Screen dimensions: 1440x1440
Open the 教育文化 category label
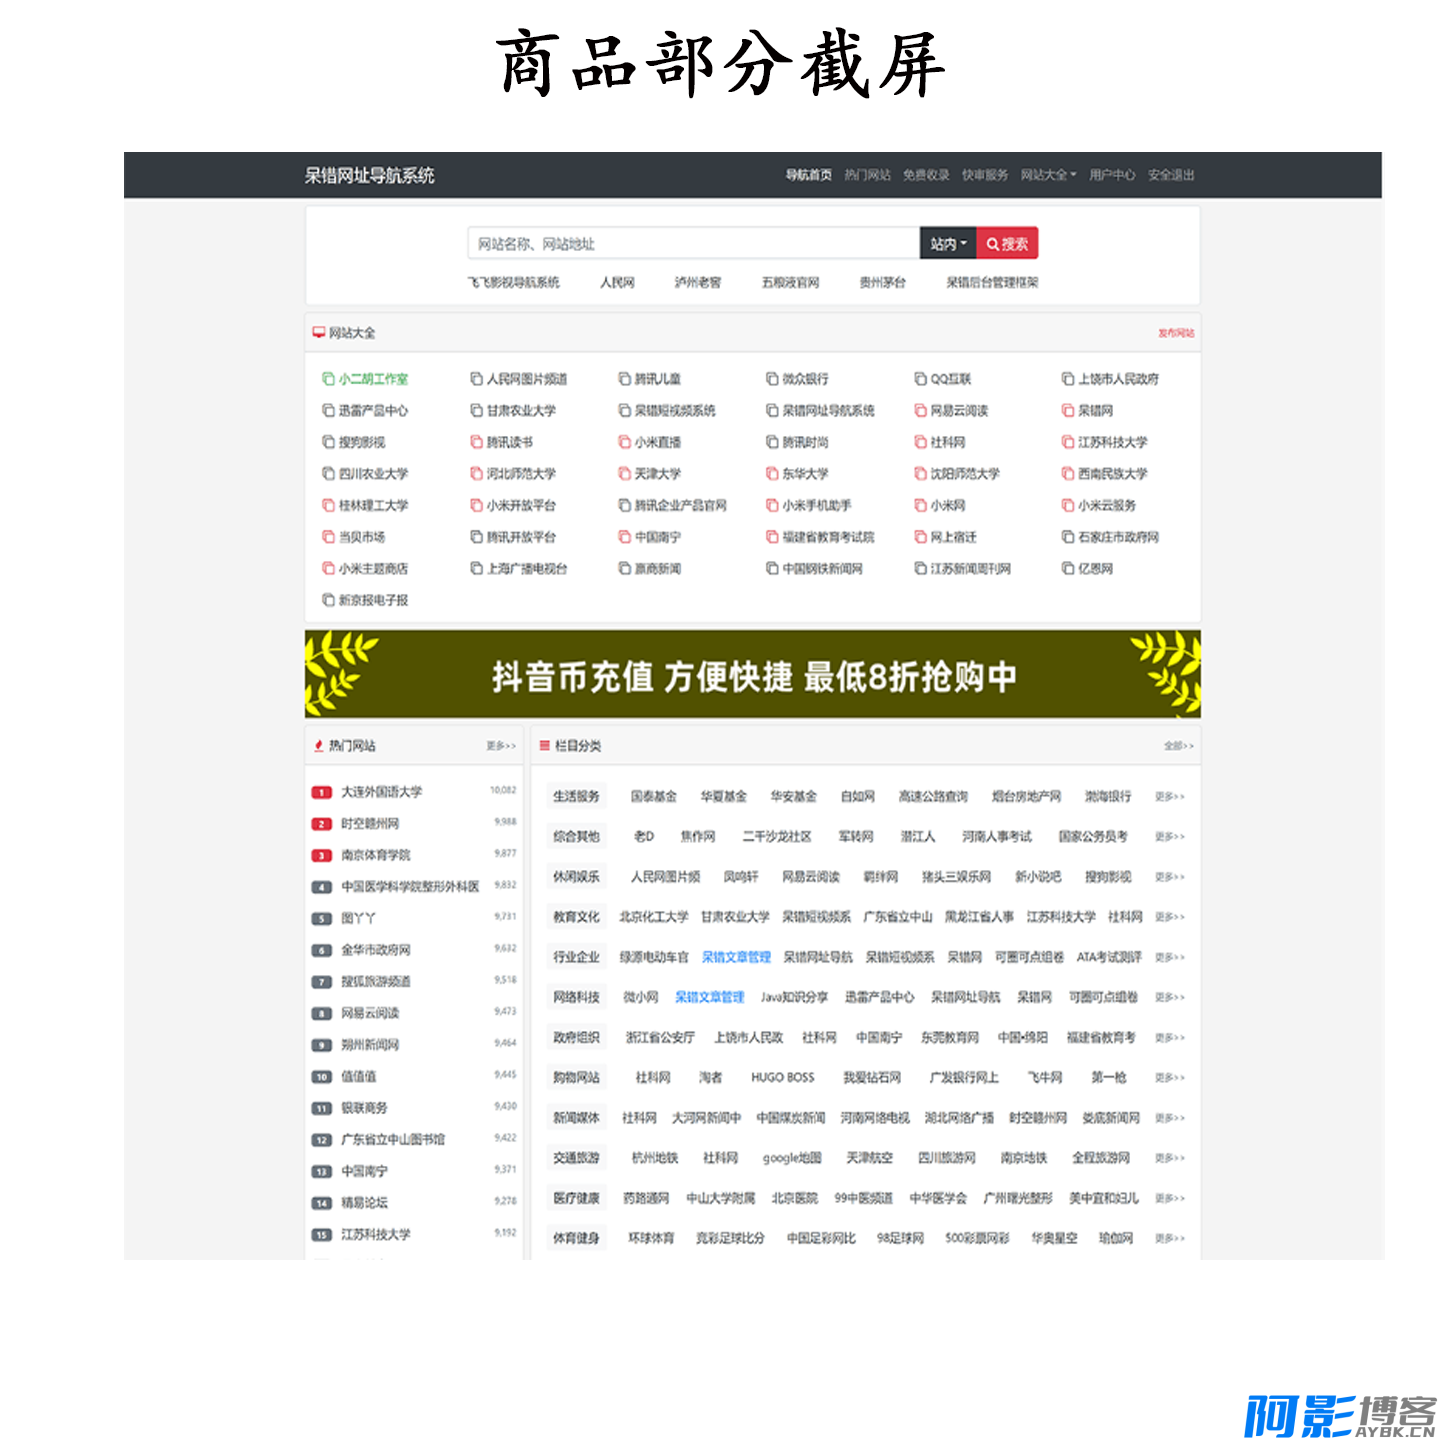pos(576,917)
